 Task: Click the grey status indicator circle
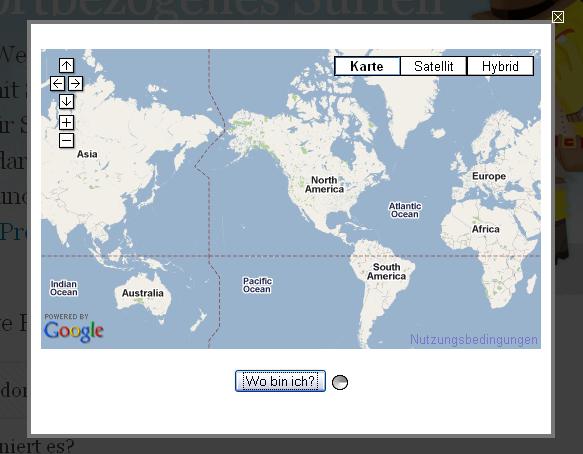pyautogui.click(x=340, y=383)
